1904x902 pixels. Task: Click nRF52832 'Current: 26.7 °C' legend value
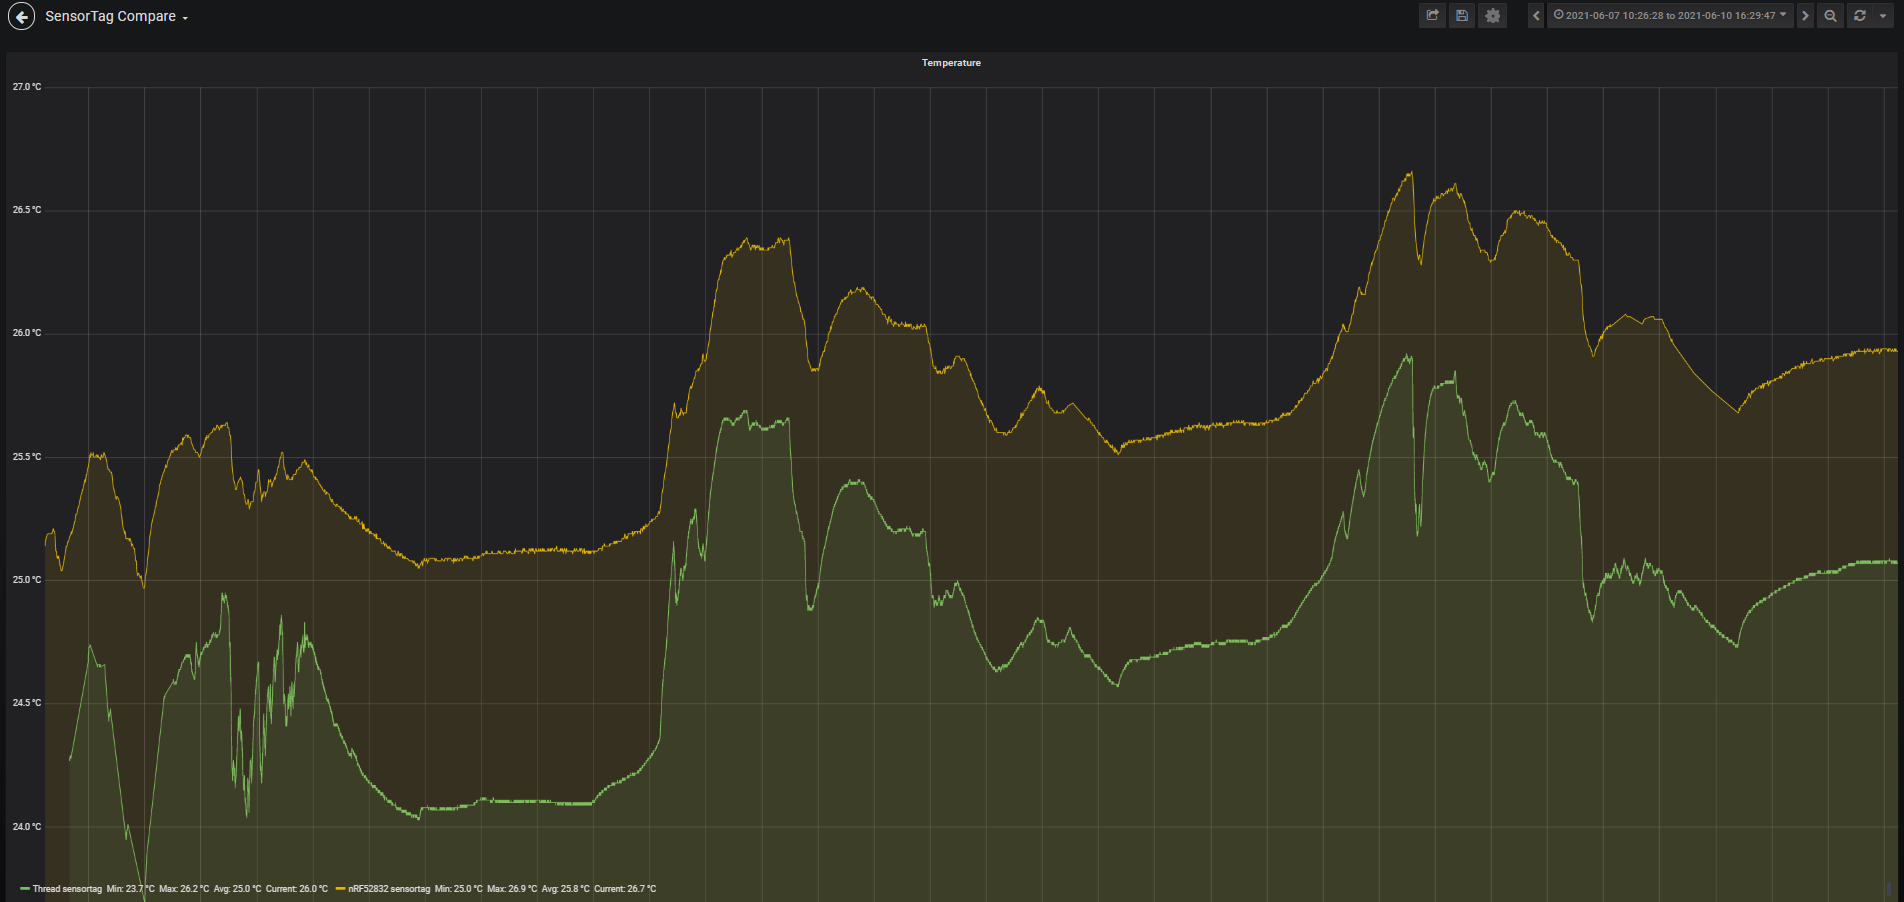[625, 889]
